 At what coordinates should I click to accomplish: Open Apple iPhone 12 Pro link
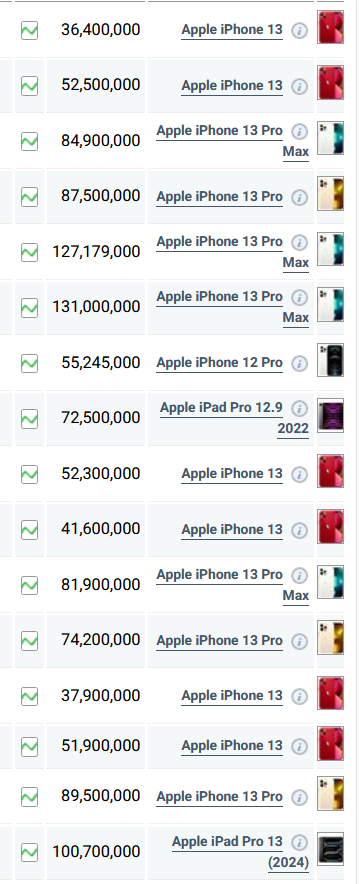click(219, 363)
